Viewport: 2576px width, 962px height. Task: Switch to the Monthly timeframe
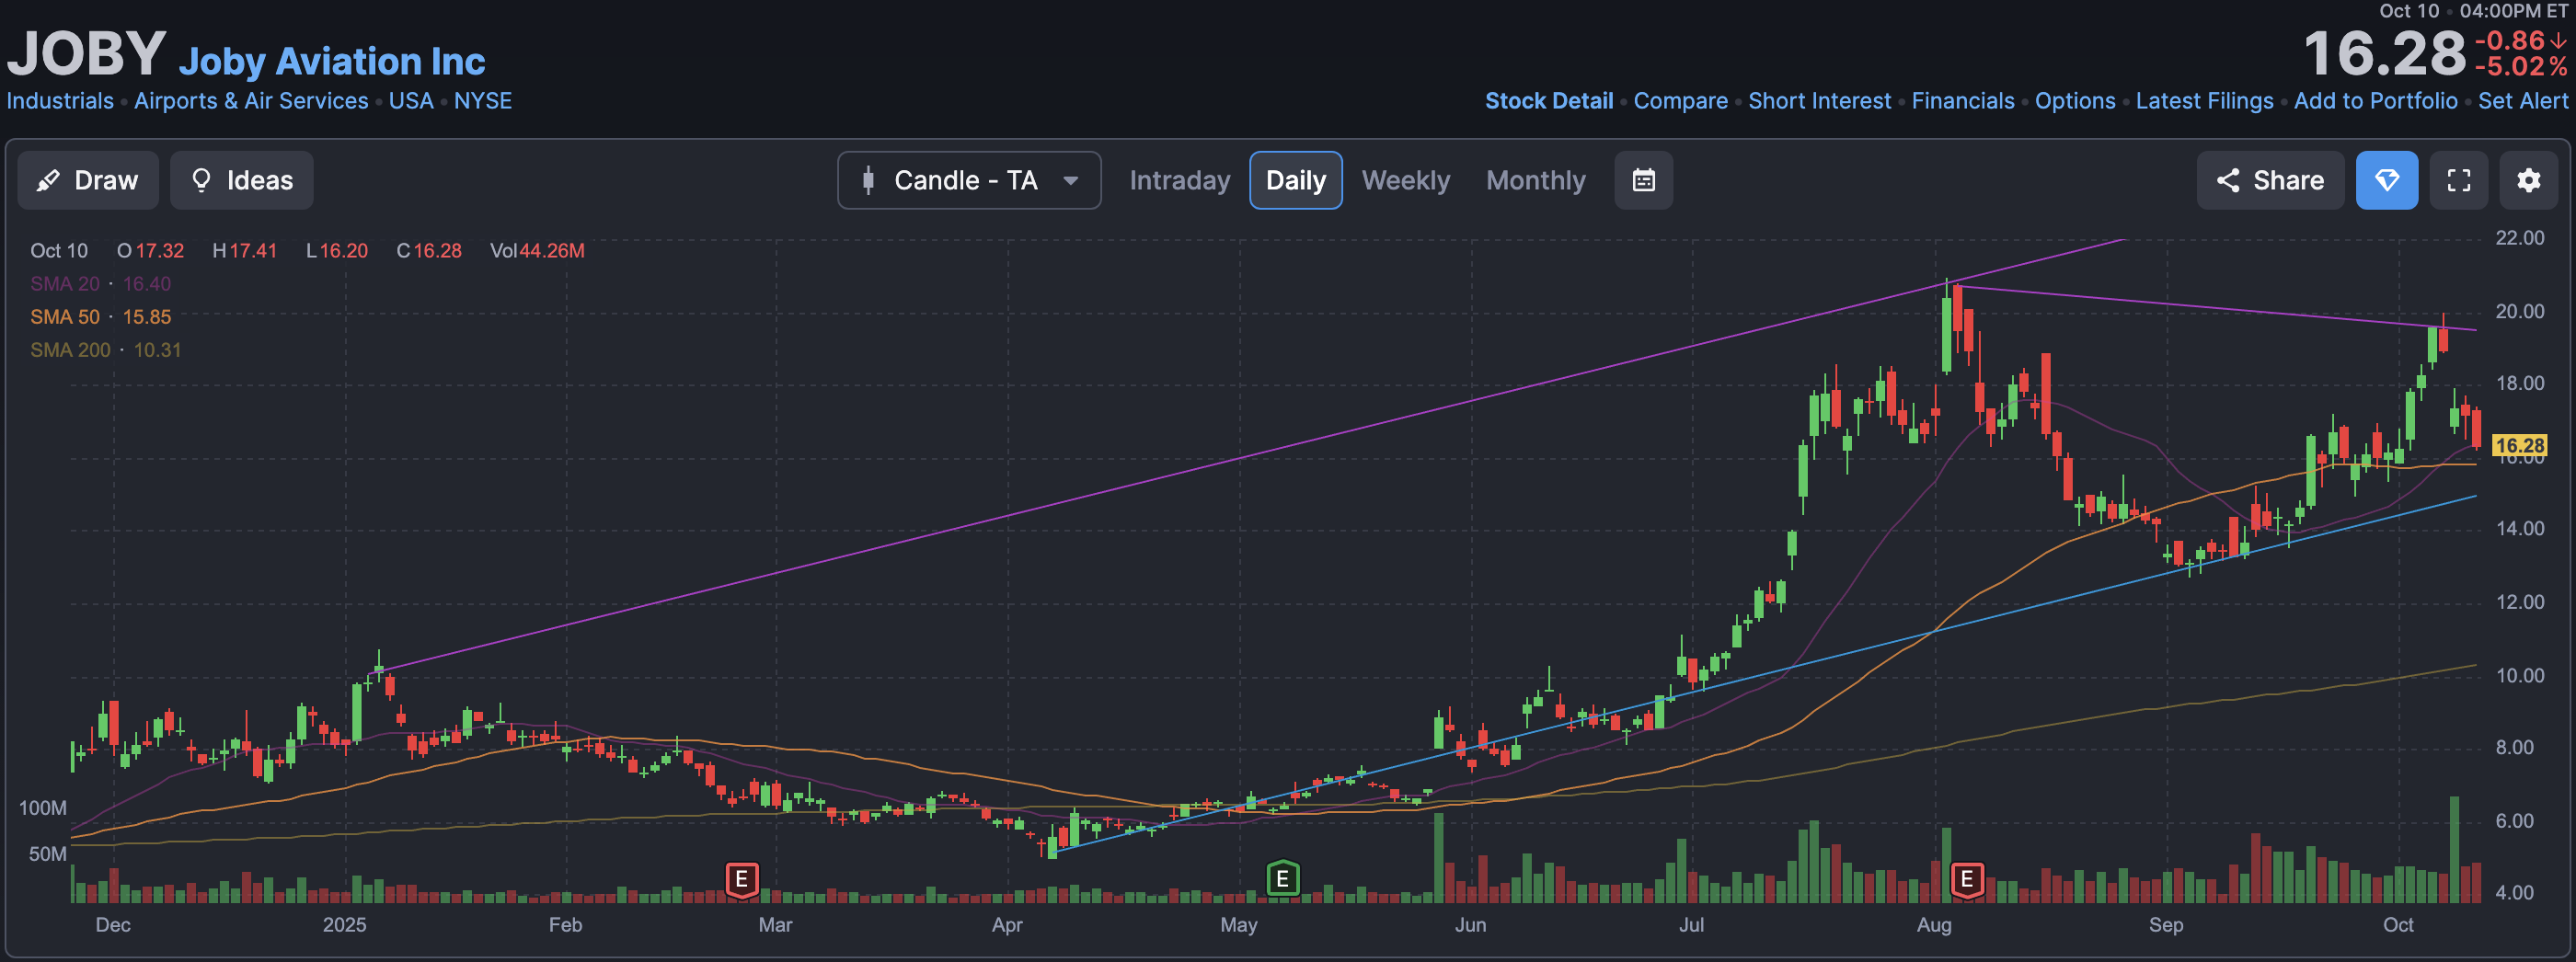(x=1535, y=180)
